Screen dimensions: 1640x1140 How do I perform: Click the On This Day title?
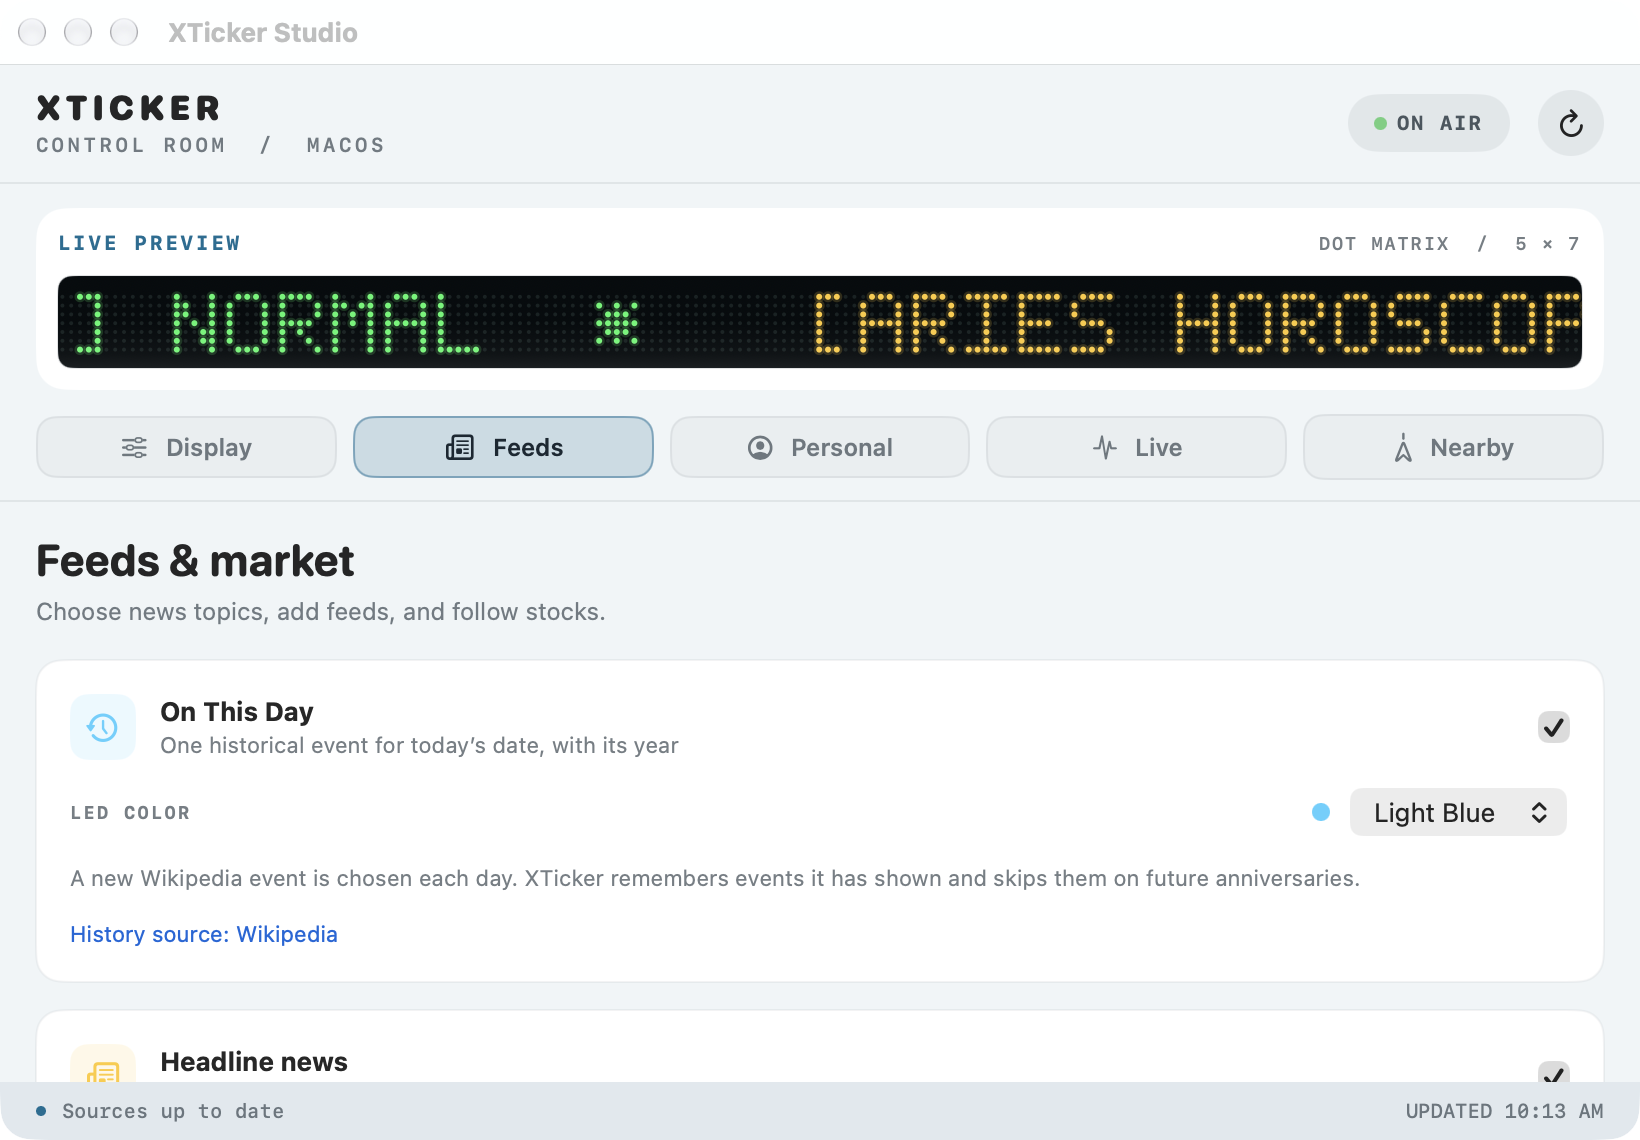[x=237, y=712]
